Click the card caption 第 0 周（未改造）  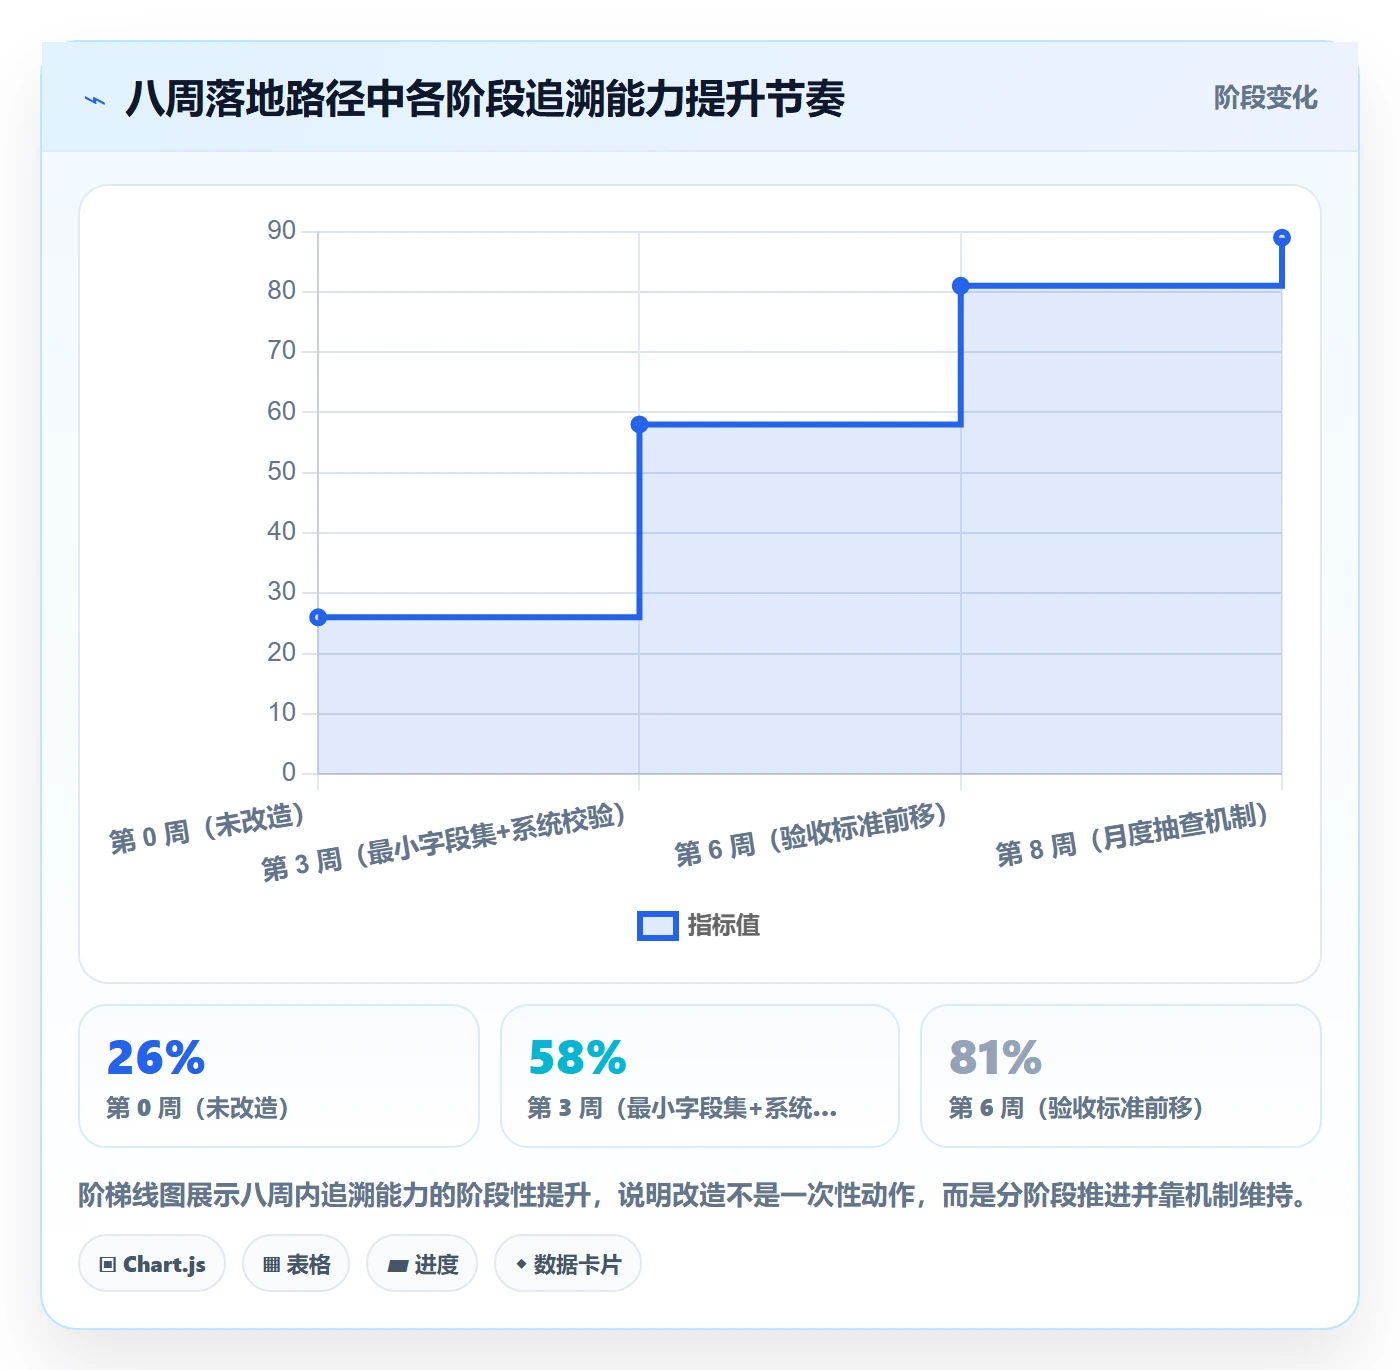[198, 1108]
